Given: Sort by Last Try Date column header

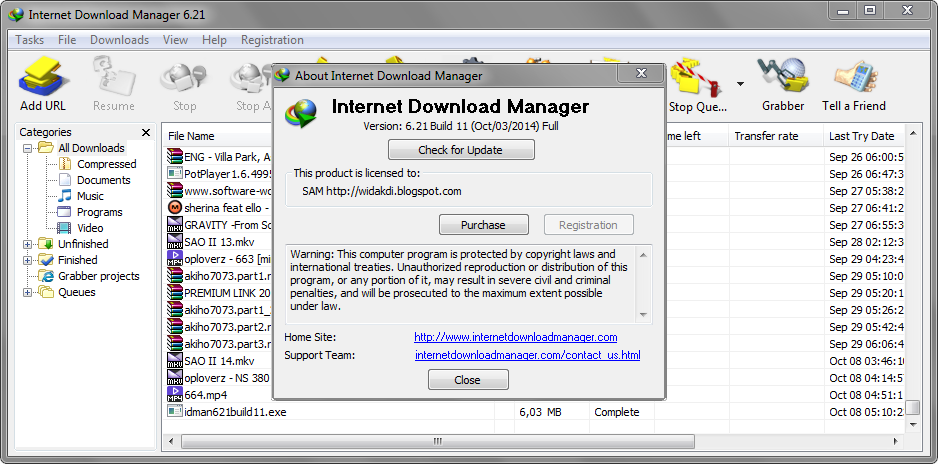Looking at the screenshot, I should [864, 136].
